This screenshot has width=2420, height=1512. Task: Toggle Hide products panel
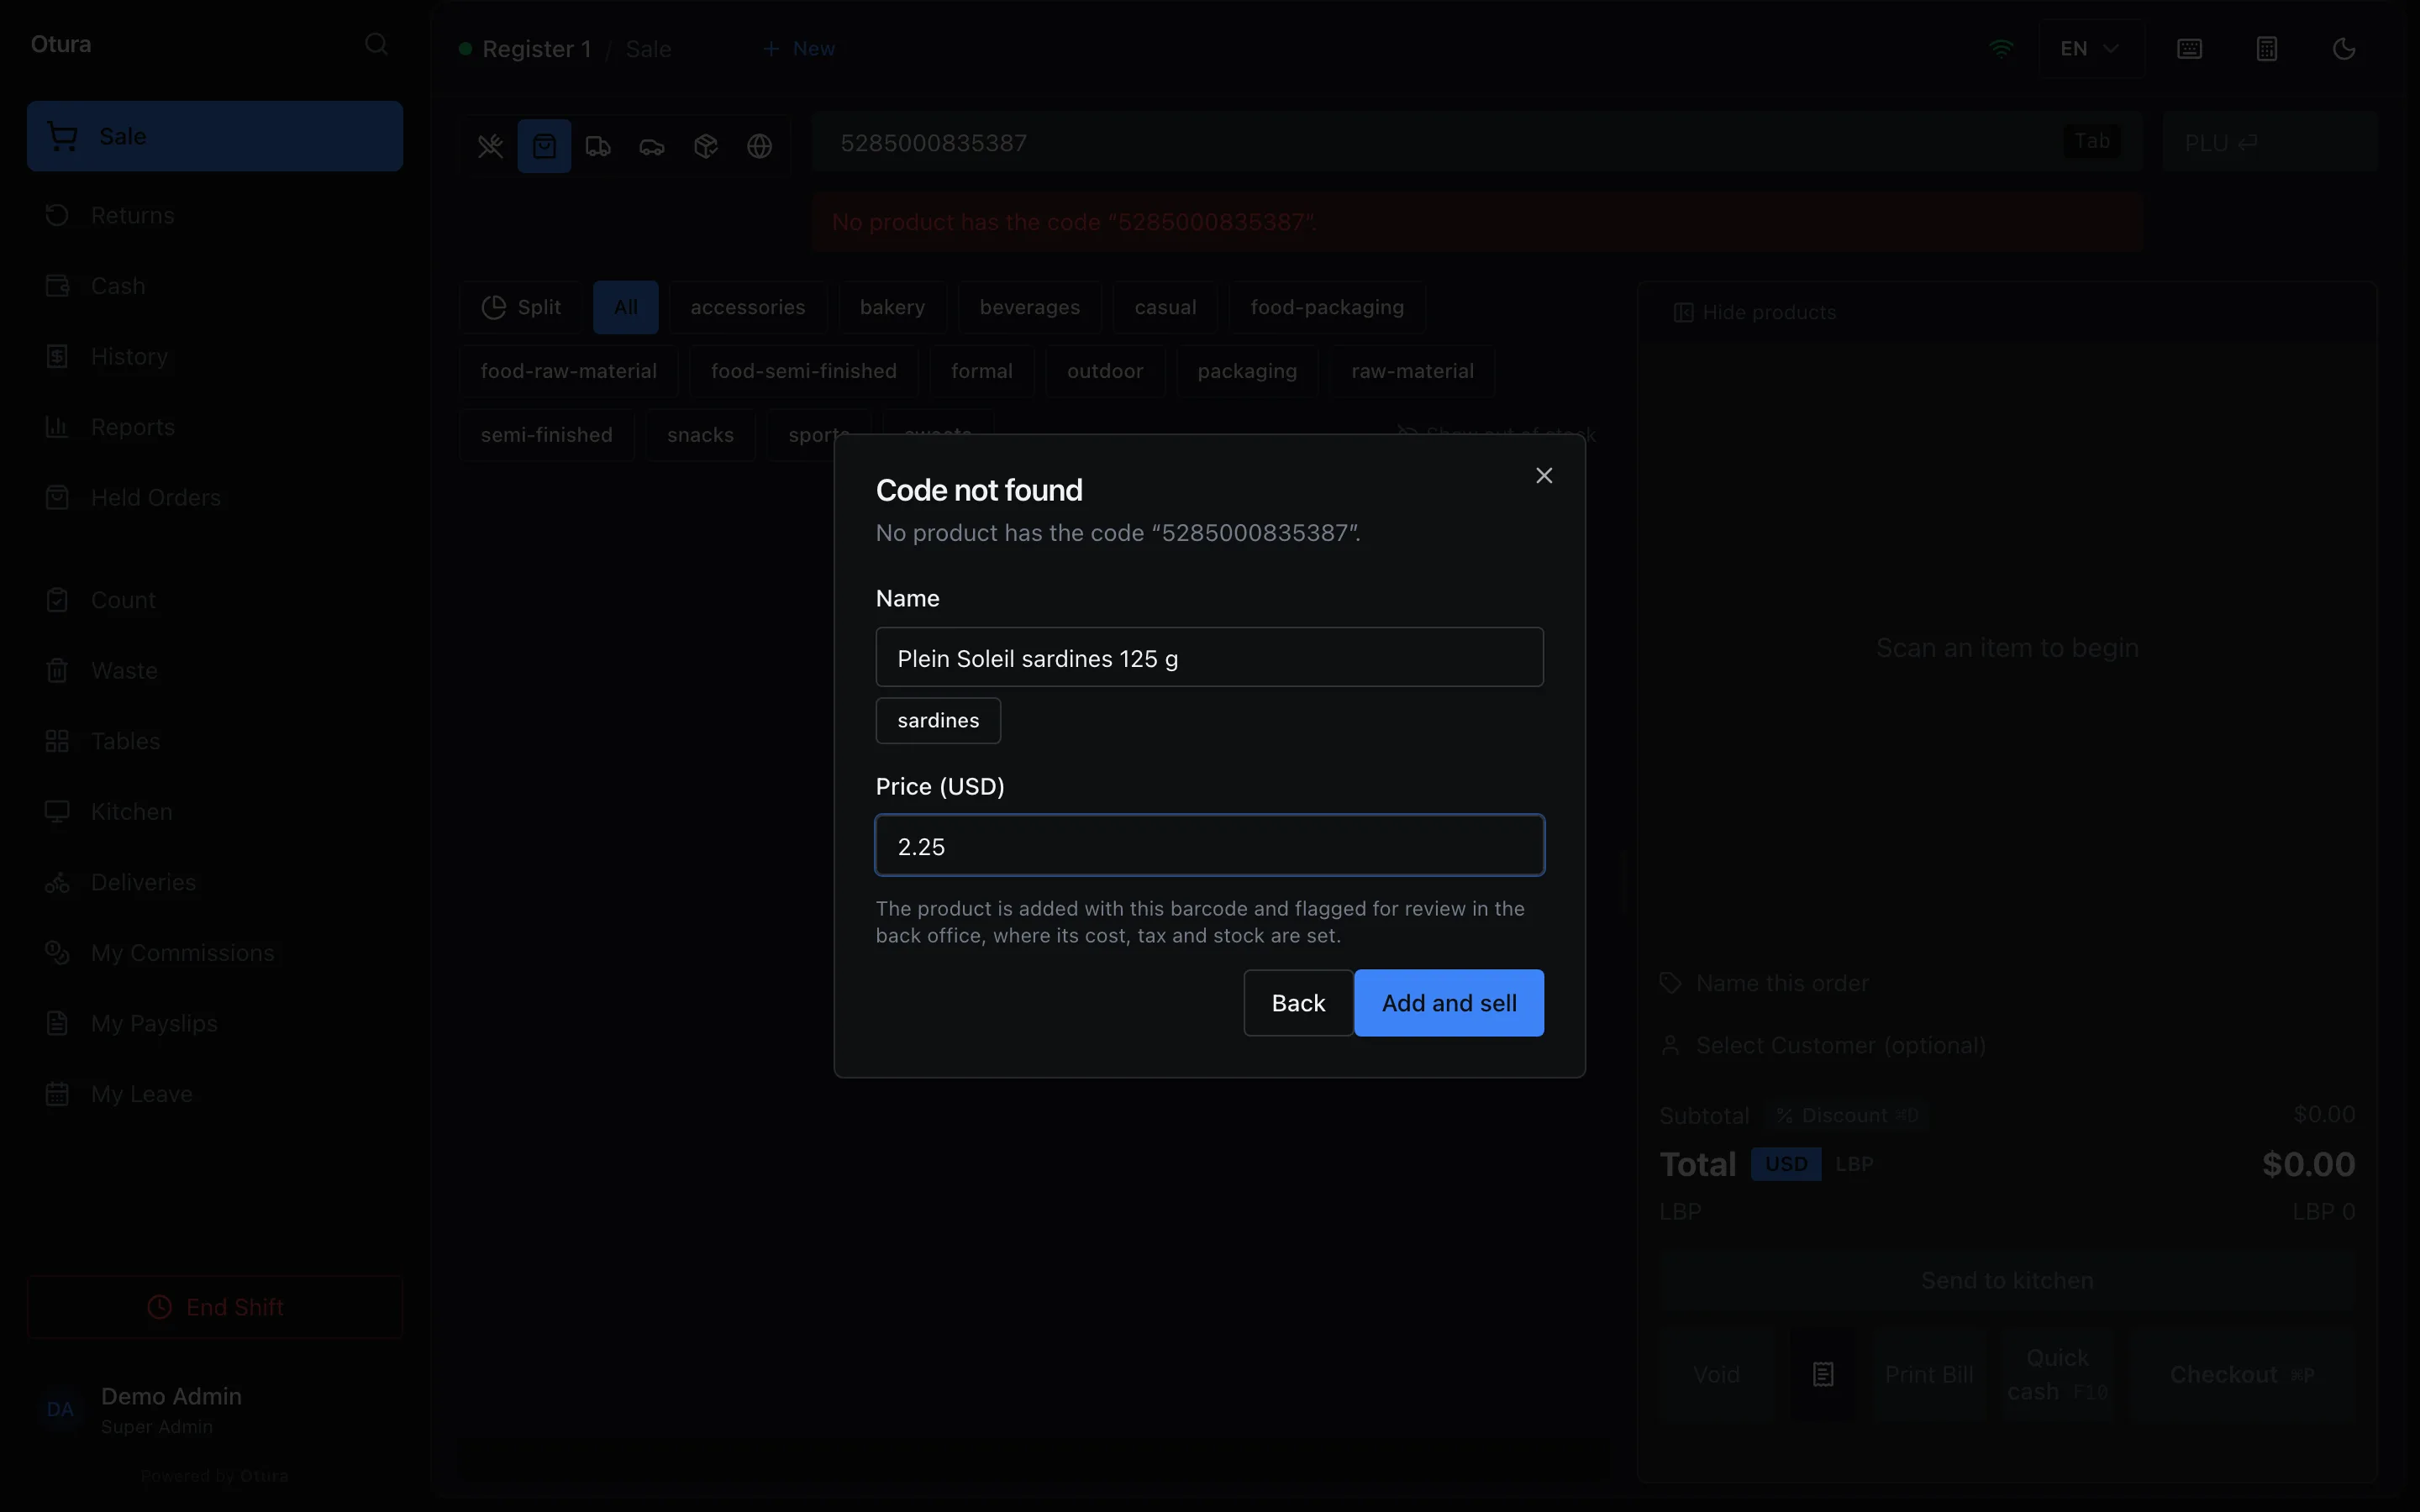[x=1755, y=313]
